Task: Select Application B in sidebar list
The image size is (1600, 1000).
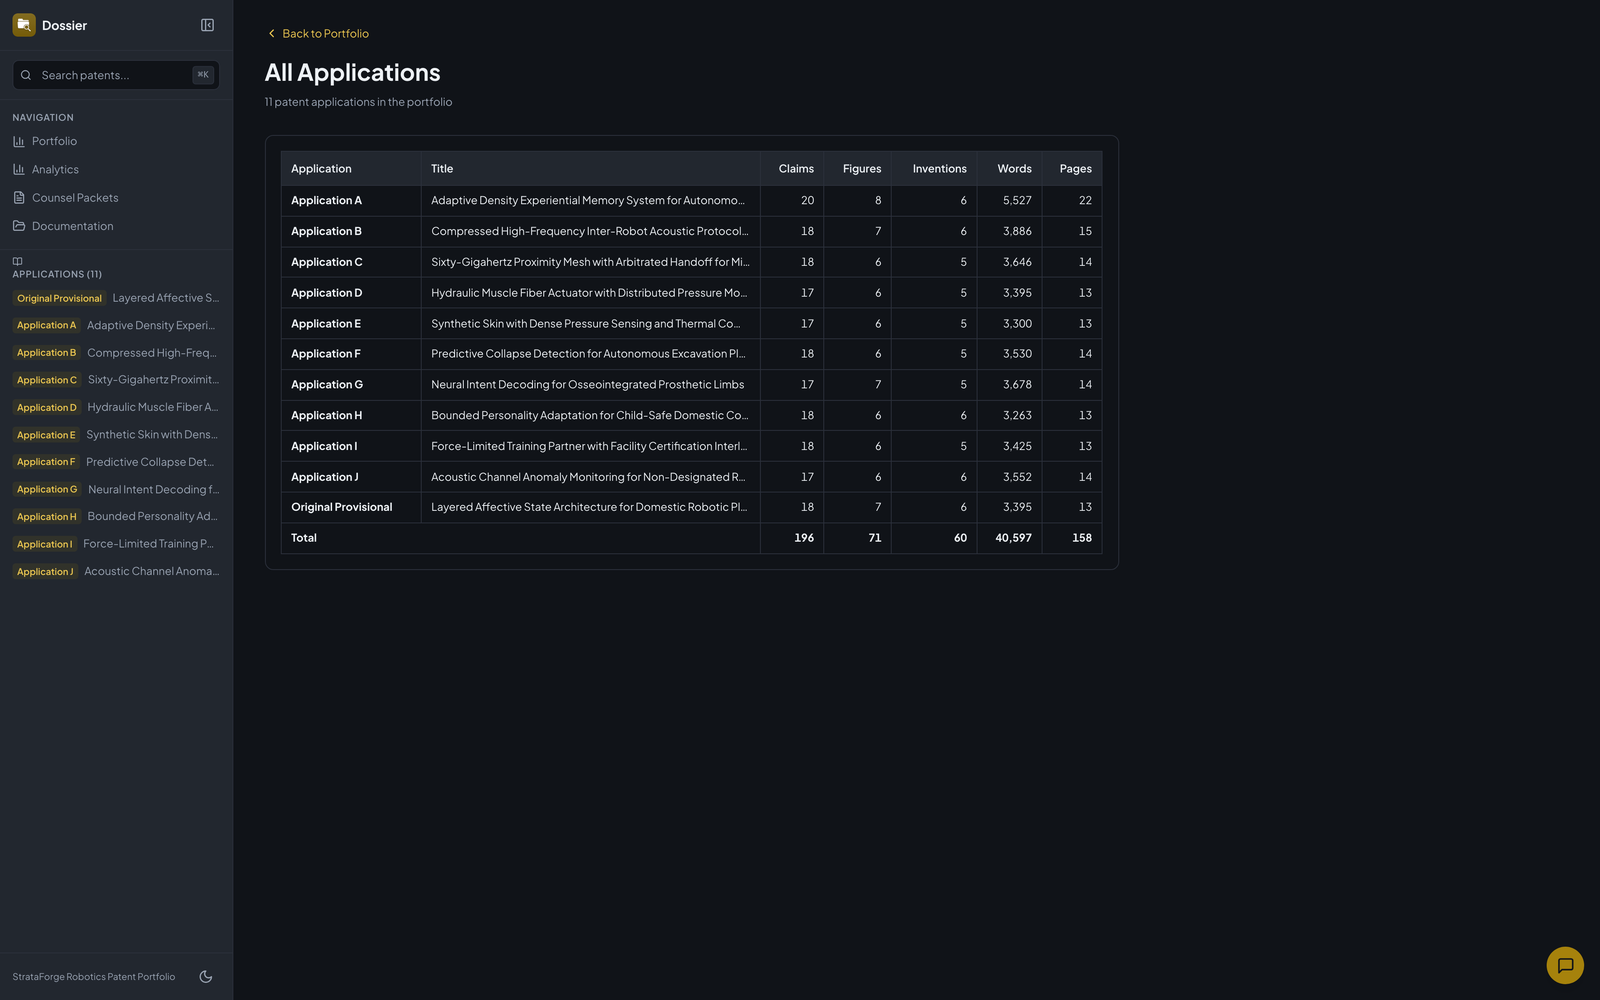Action: 116,353
